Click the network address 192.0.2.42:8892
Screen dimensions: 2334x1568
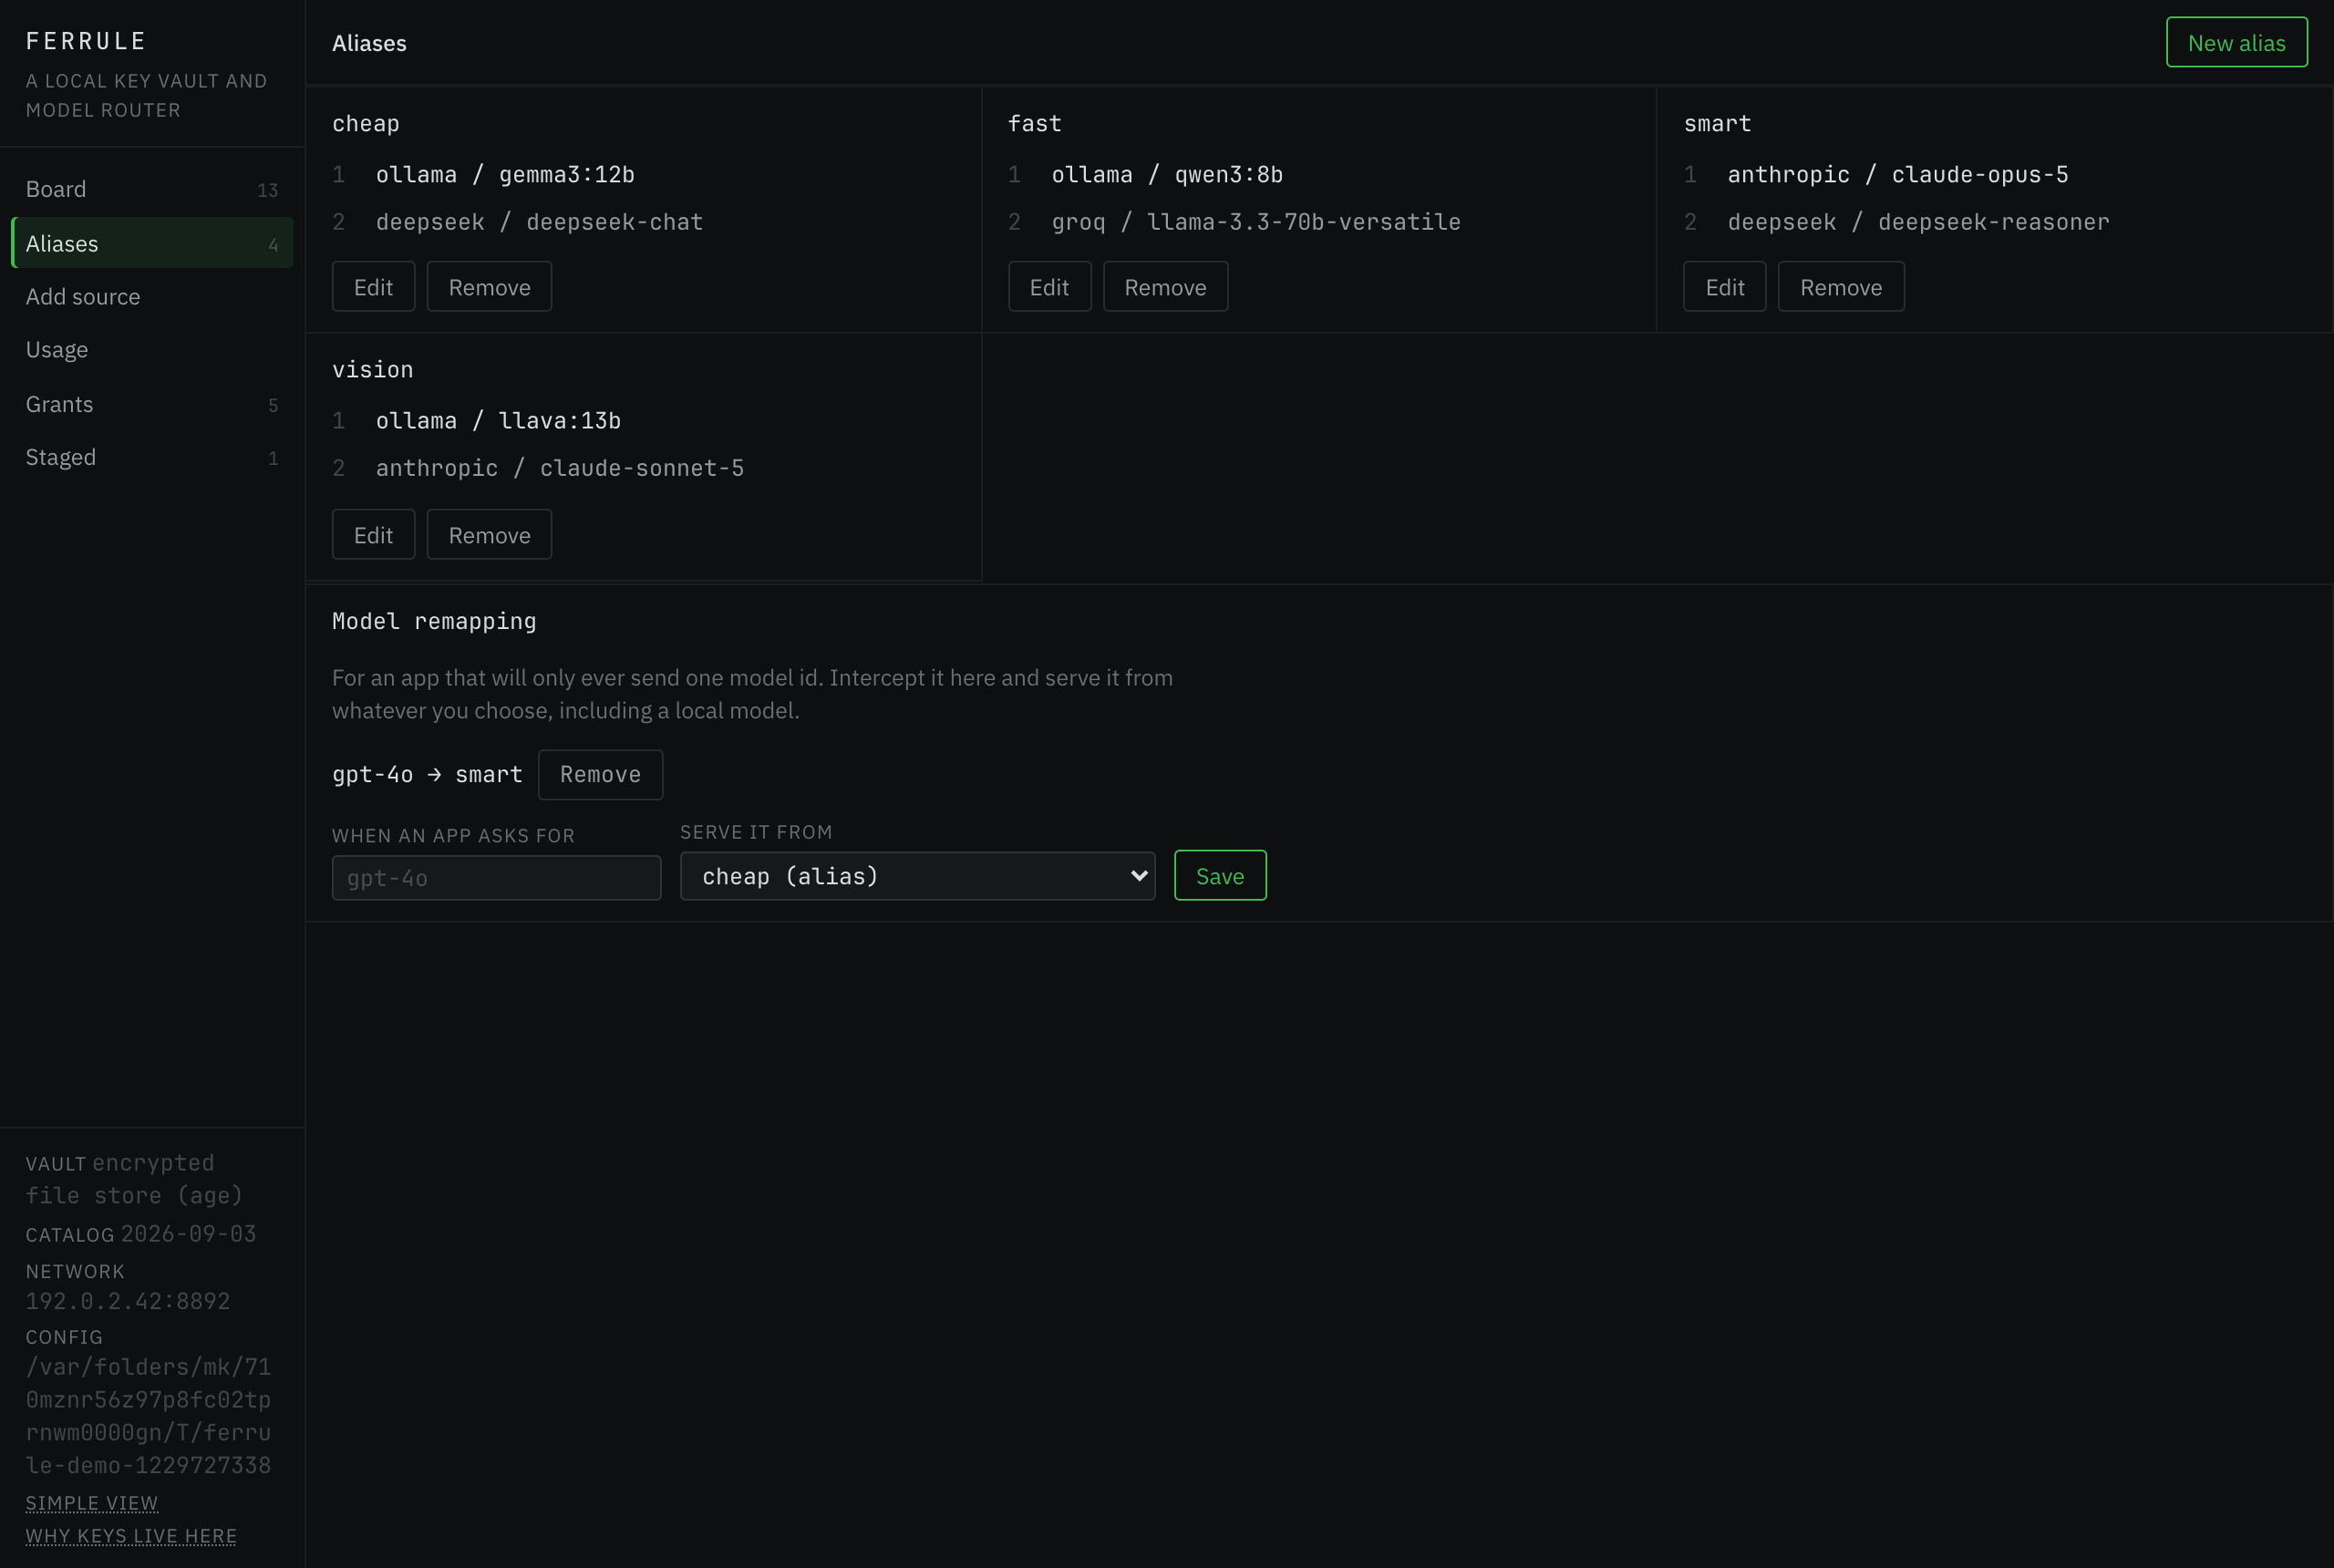pyautogui.click(x=128, y=1301)
